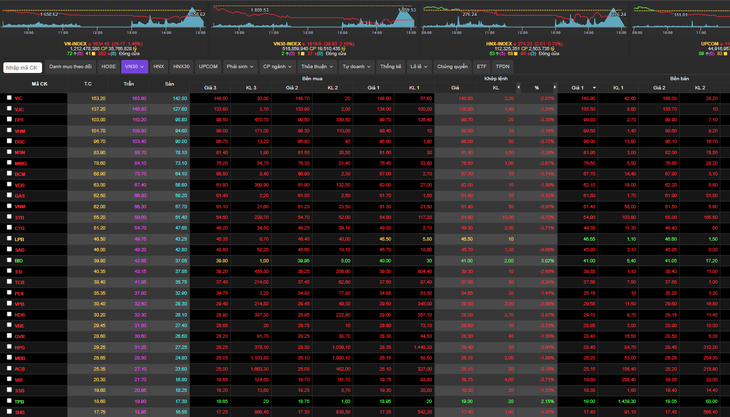730x417 pixels.
Task: Click the Nhập mã CK search field
Action: tap(22, 67)
